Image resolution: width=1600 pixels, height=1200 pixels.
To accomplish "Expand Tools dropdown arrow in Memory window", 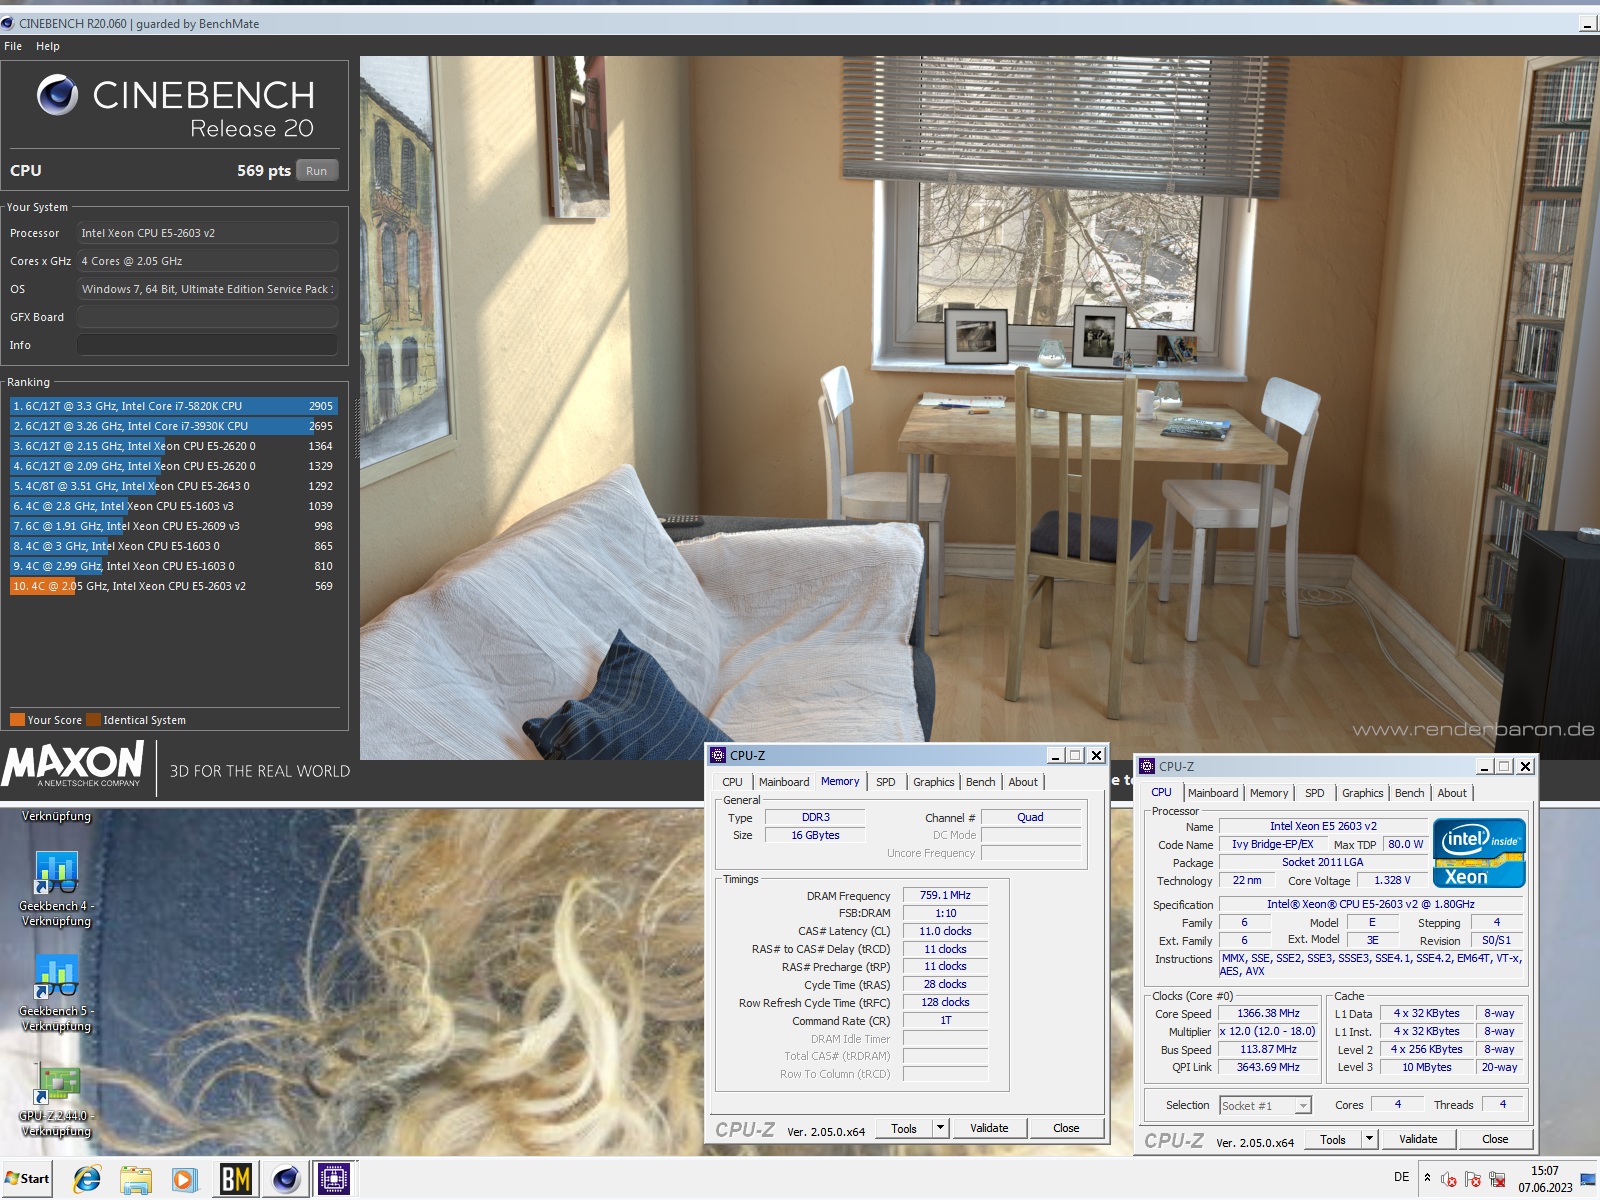I will (940, 1128).
